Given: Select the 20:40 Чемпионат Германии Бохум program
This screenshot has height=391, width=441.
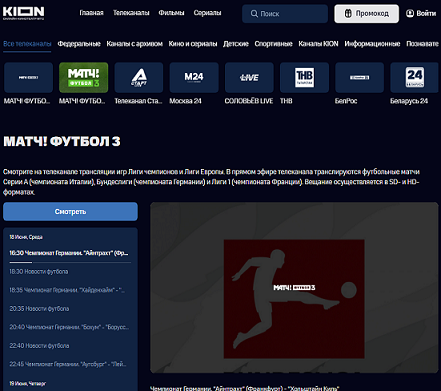Looking at the screenshot, I should pyautogui.click(x=69, y=327).
